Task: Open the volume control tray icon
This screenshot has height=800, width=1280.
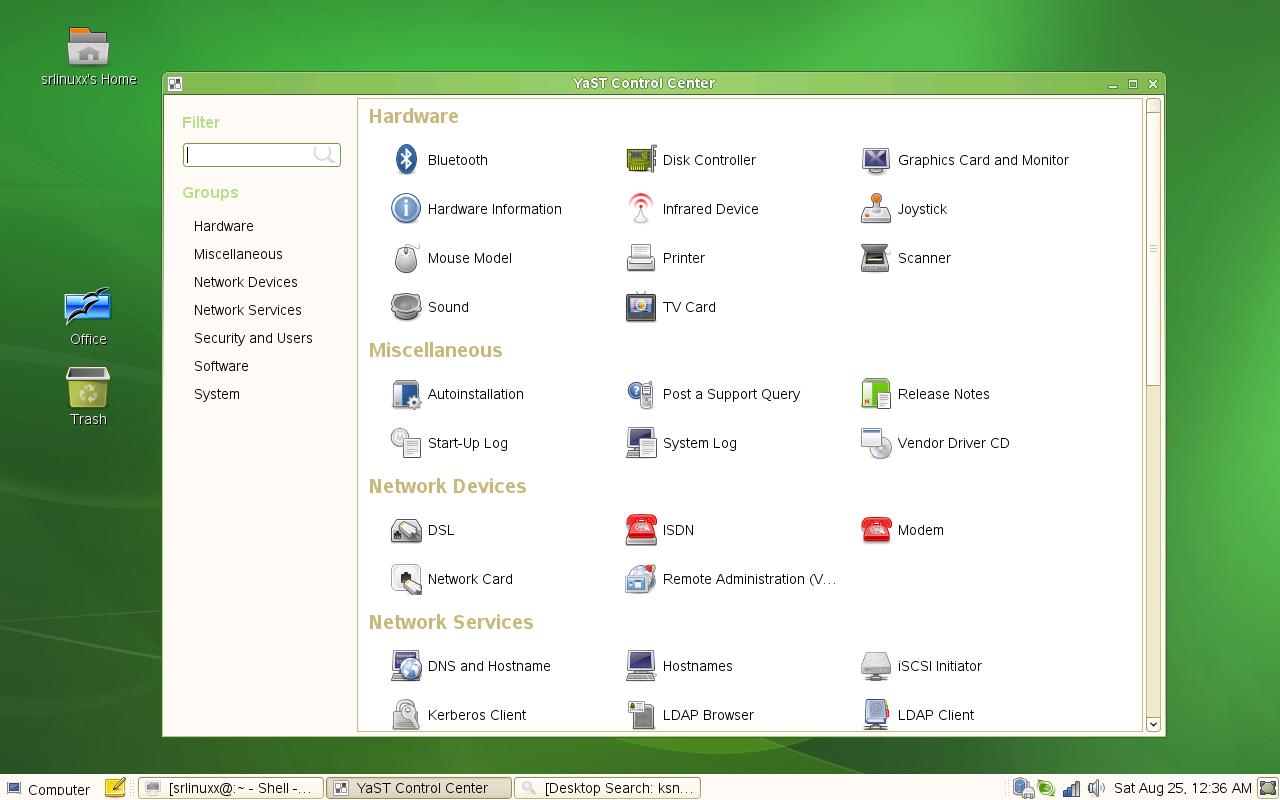Action: pyautogui.click(x=1096, y=788)
